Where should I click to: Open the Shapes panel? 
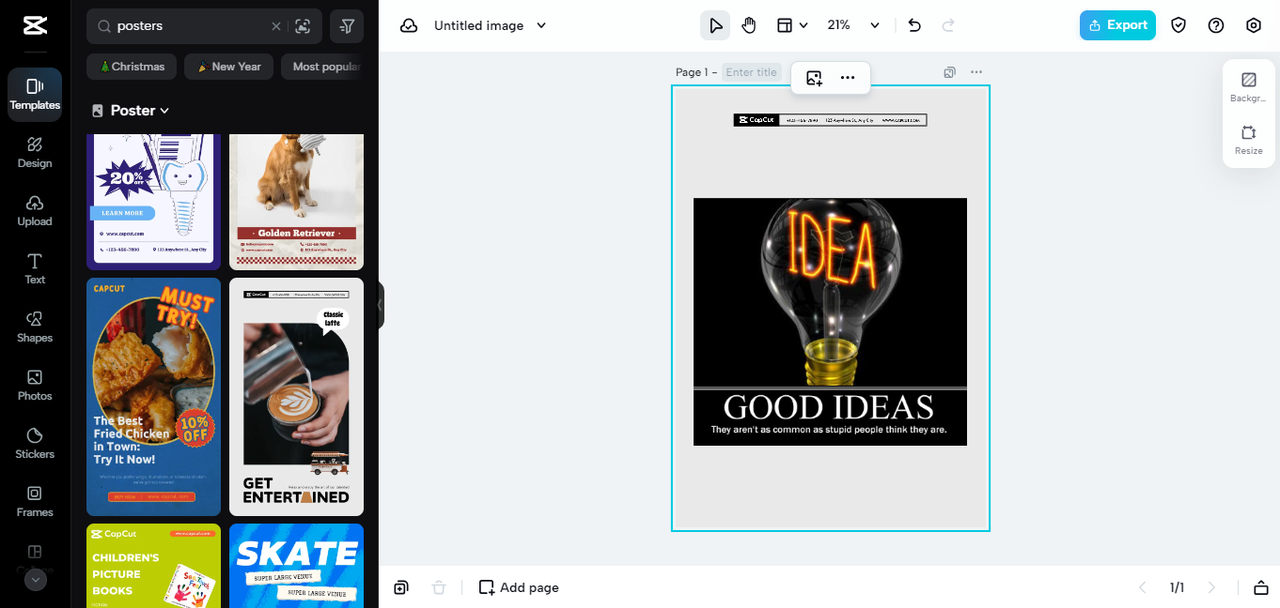click(35, 327)
